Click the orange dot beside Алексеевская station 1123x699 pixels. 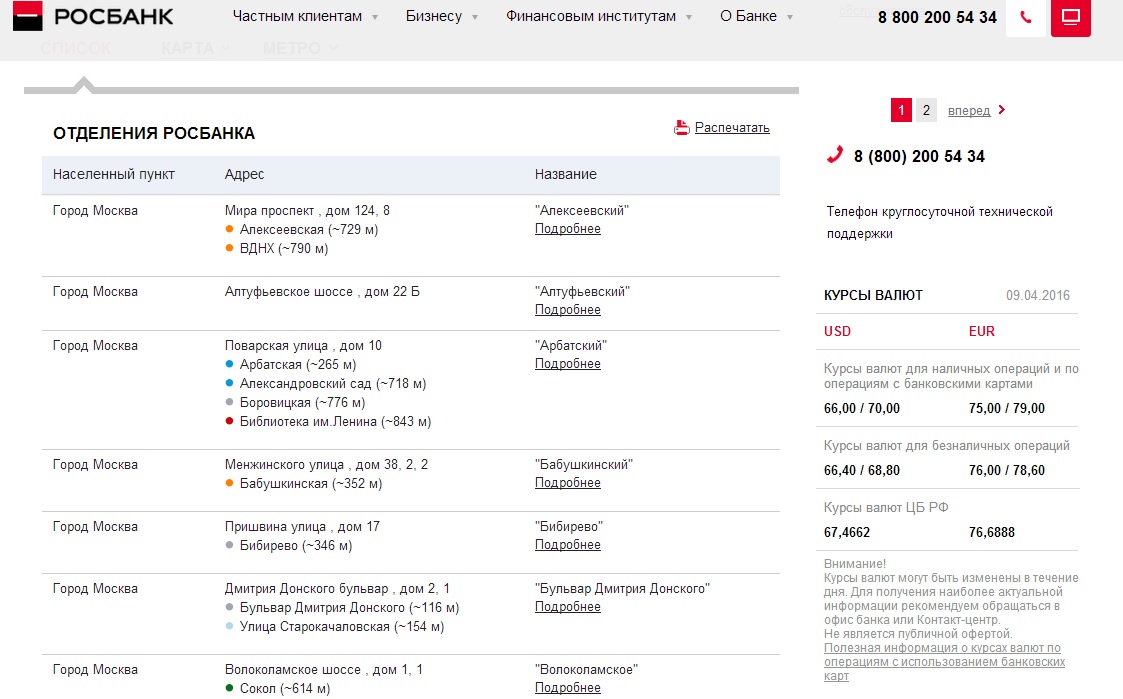tap(230, 230)
